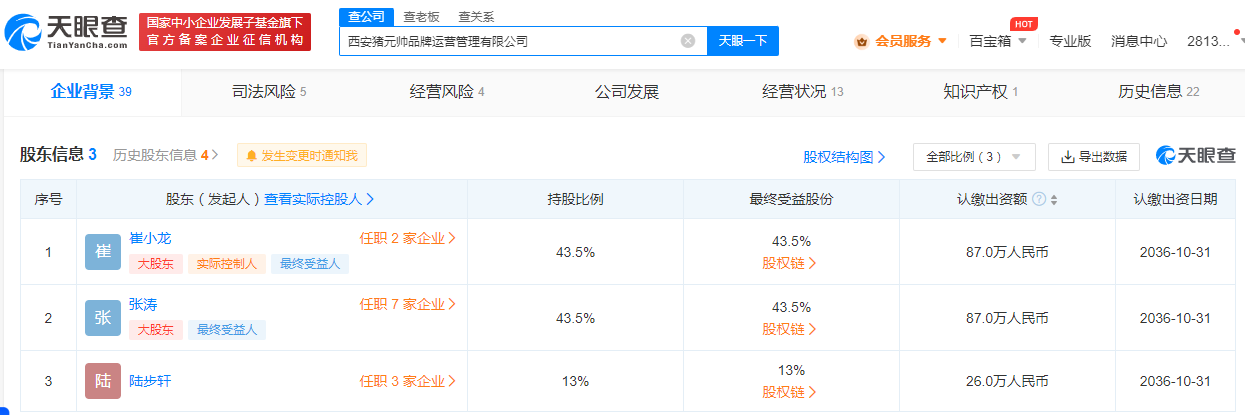Sort by 认缴出资额 column arrows

pyautogui.click(x=1054, y=199)
